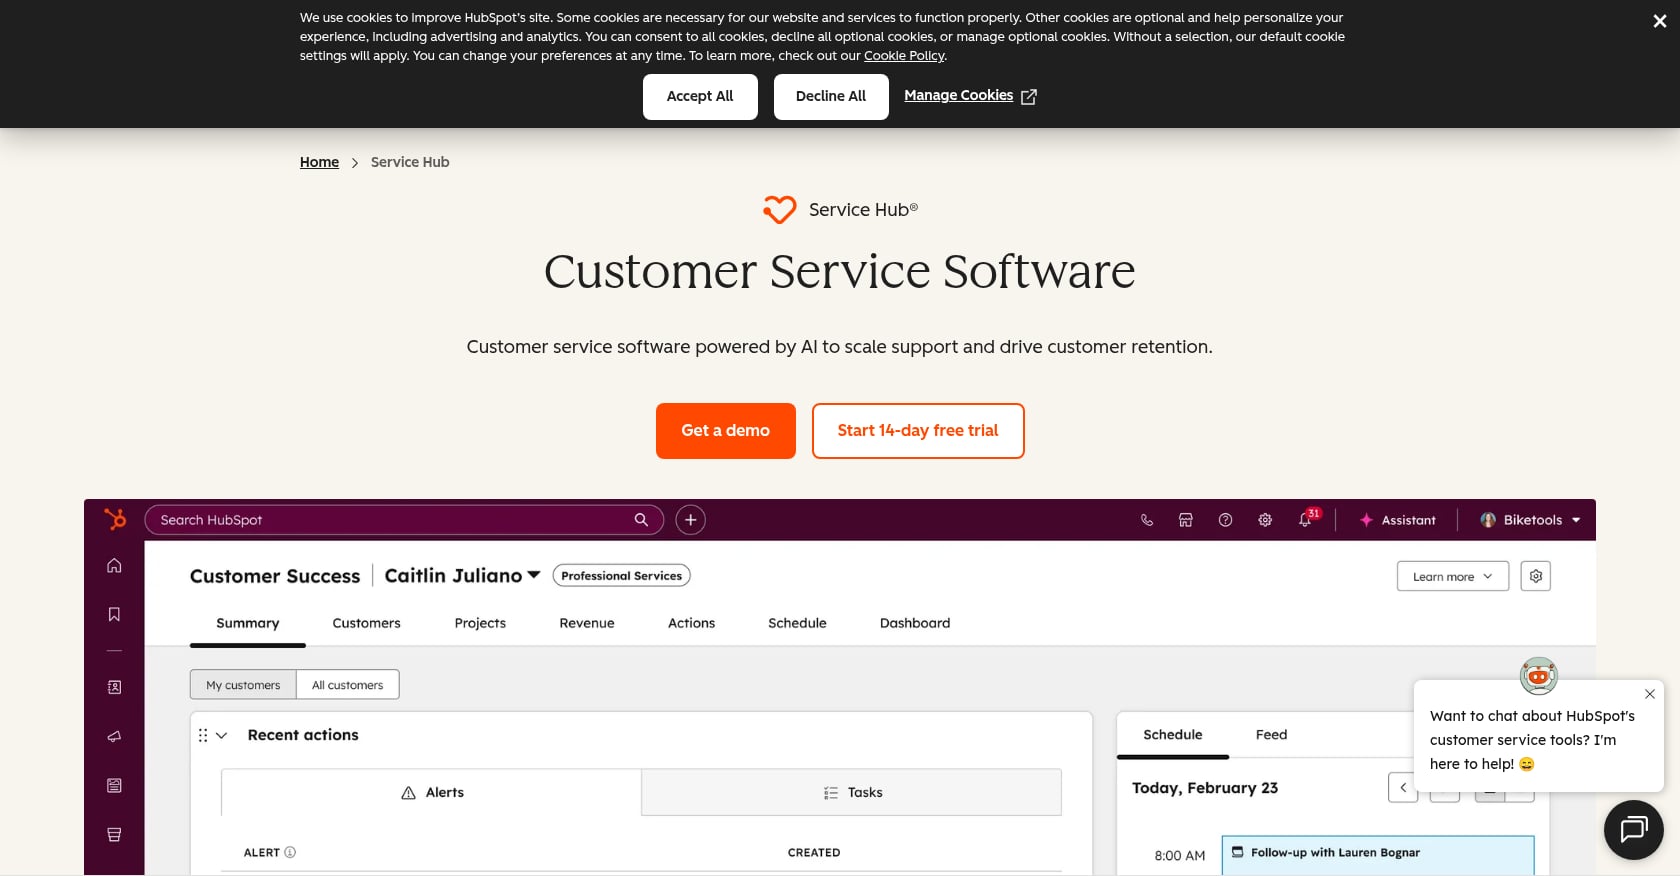Open the phone calling icon
Image resolution: width=1680 pixels, height=876 pixels.
pos(1146,520)
